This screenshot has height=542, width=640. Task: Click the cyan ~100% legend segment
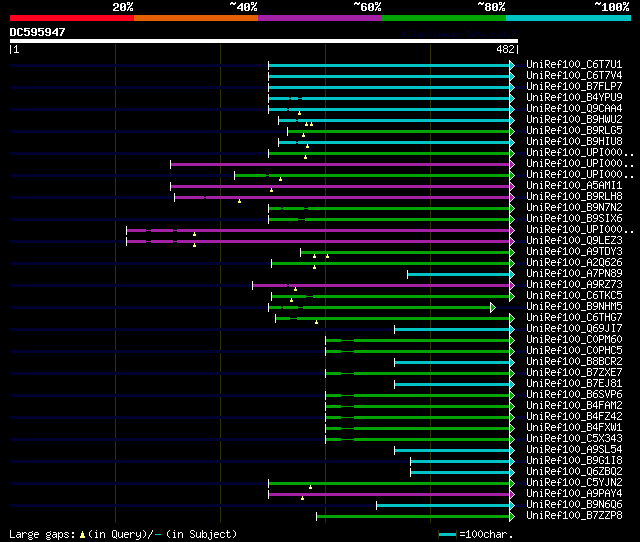pyautogui.click(x=568, y=18)
